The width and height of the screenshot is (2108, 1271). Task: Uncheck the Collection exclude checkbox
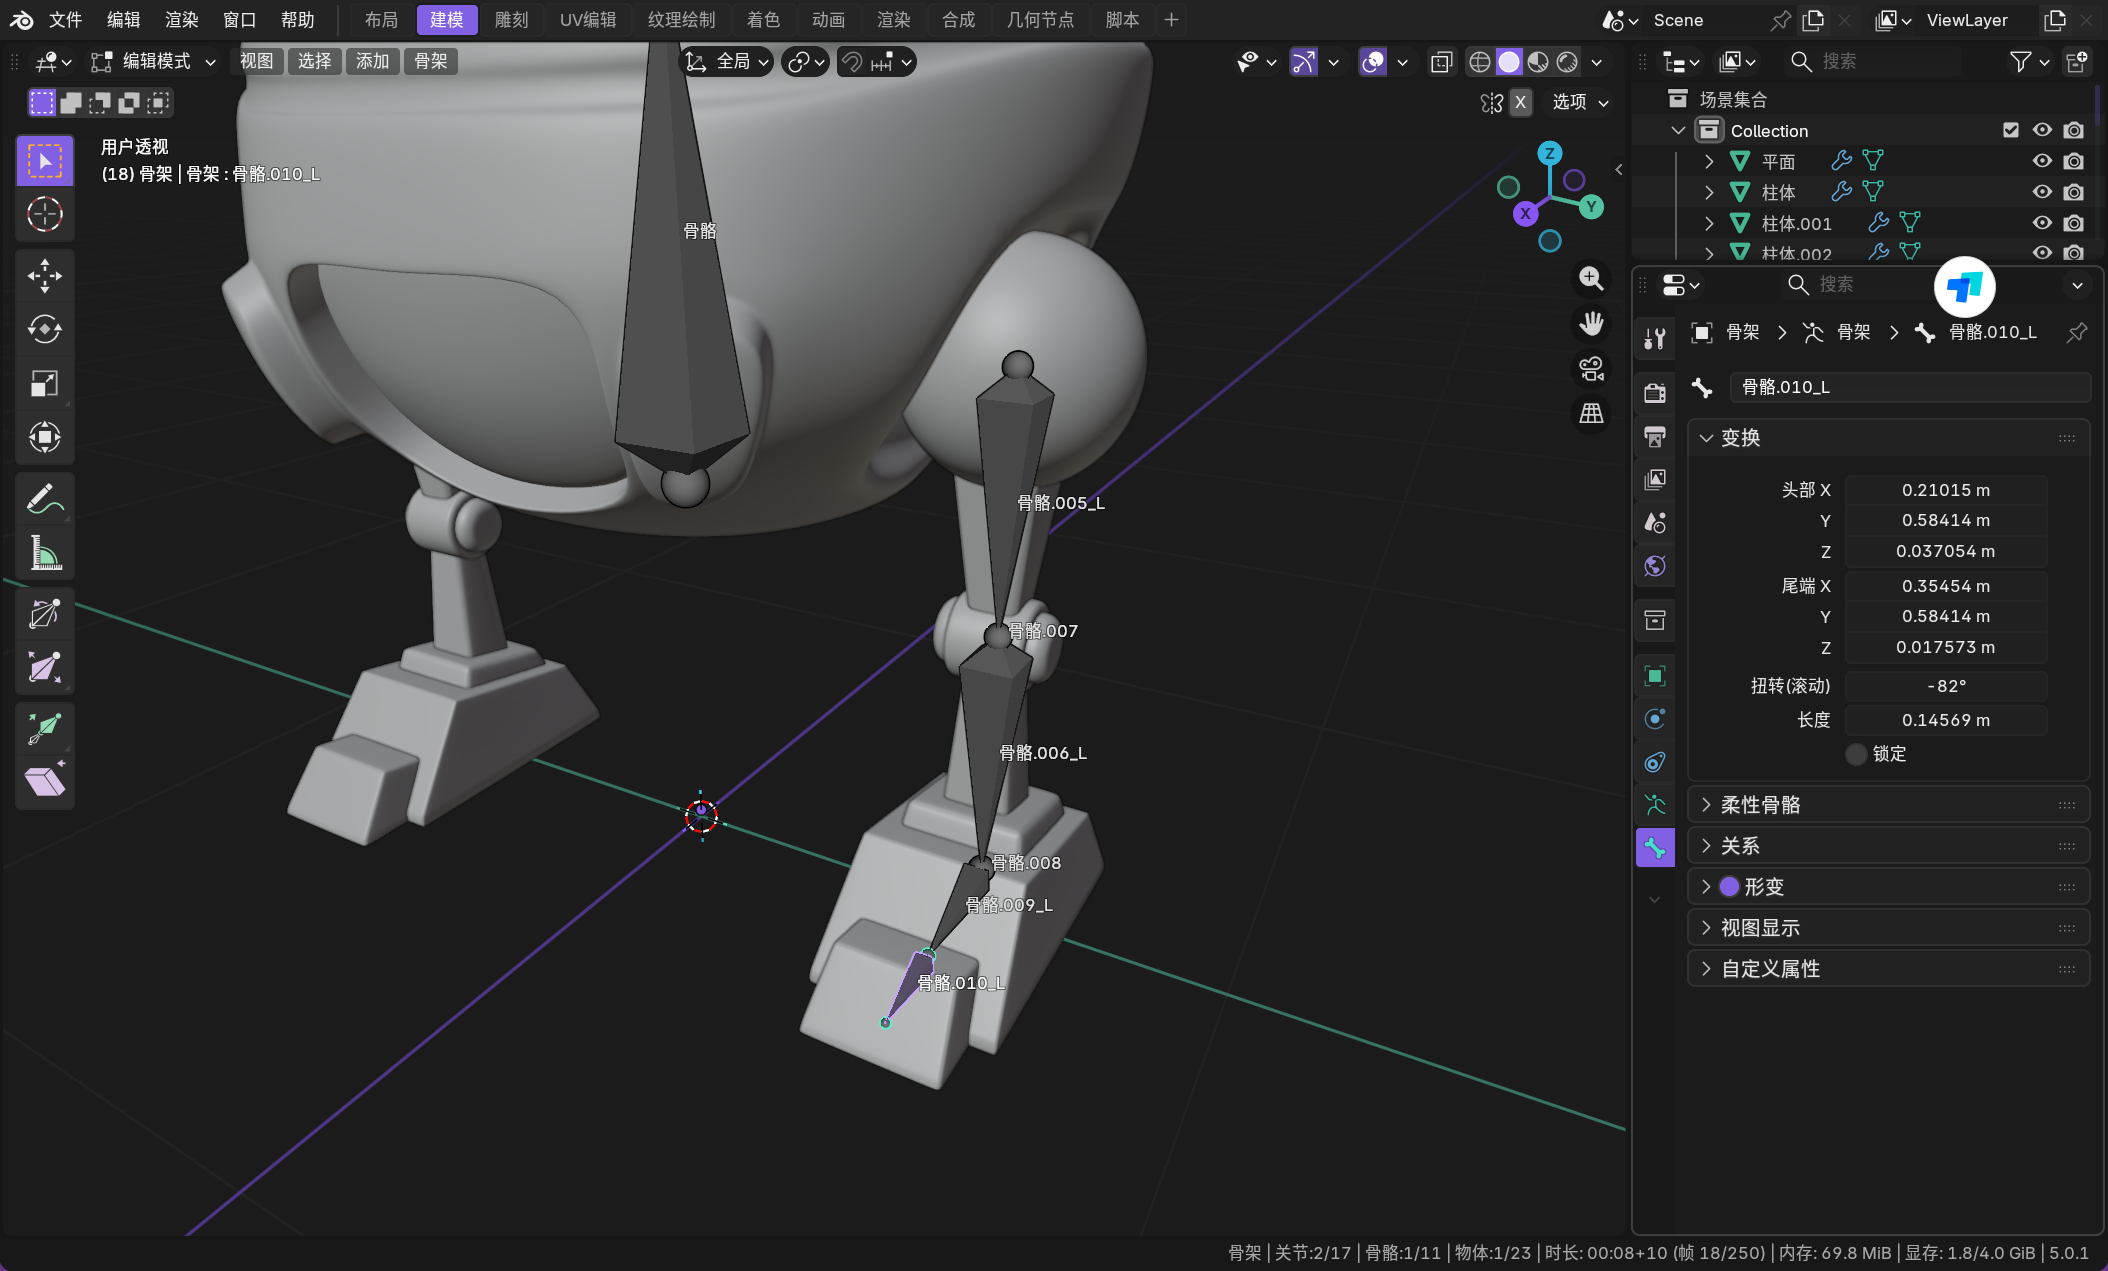click(x=2011, y=130)
